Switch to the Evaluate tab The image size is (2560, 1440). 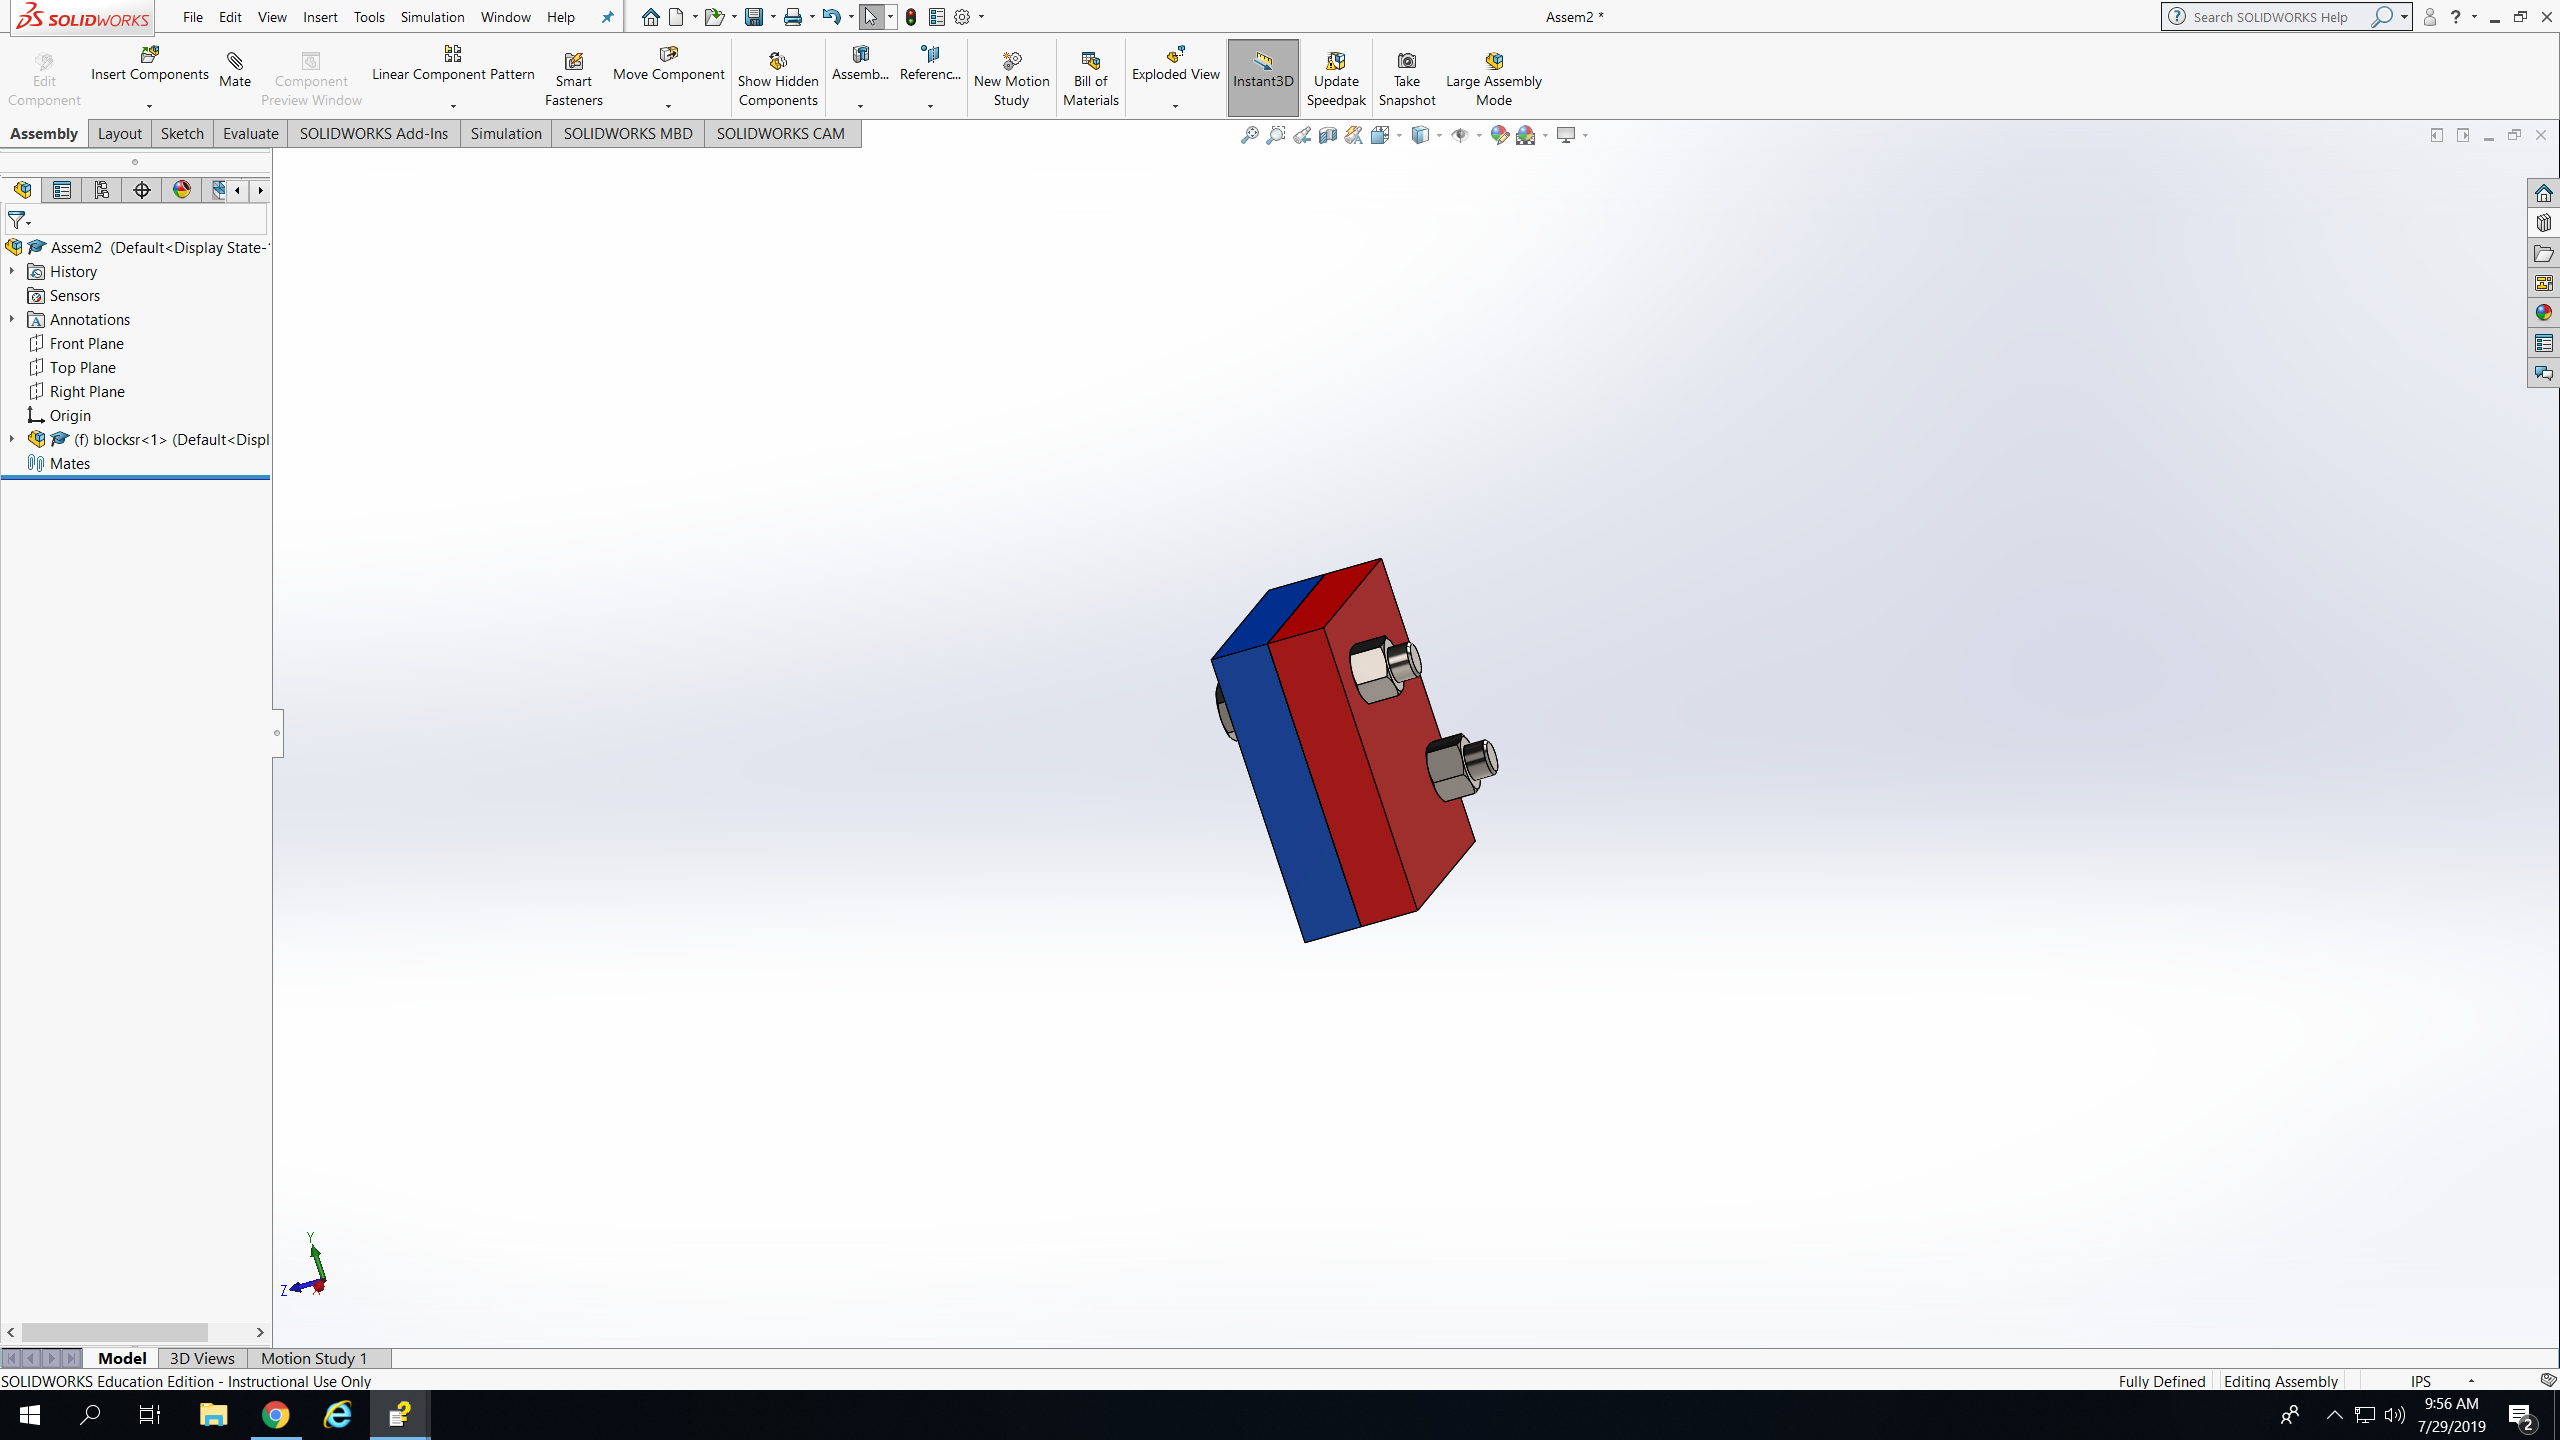pyautogui.click(x=250, y=133)
